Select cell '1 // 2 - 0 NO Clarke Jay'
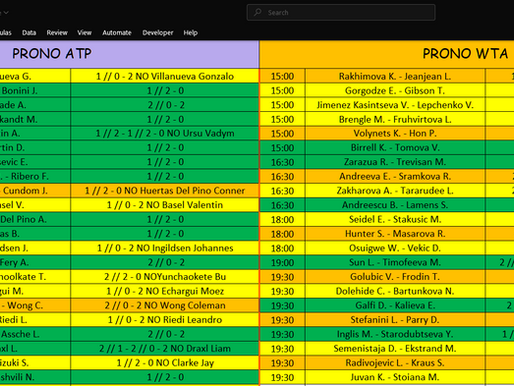The width and height of the screenshot is (514, 386). tap(165, 363)
